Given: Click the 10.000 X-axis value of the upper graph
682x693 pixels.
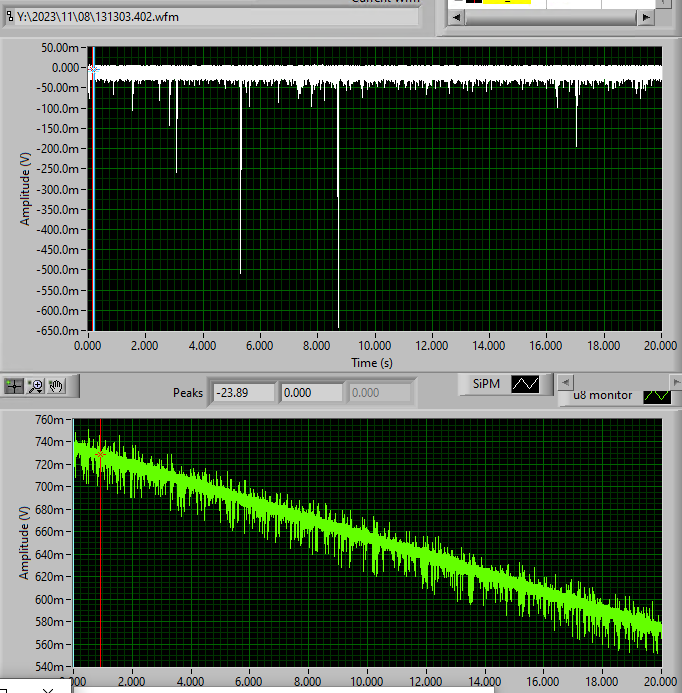Looking at the screenshot, I should [374, 346].
